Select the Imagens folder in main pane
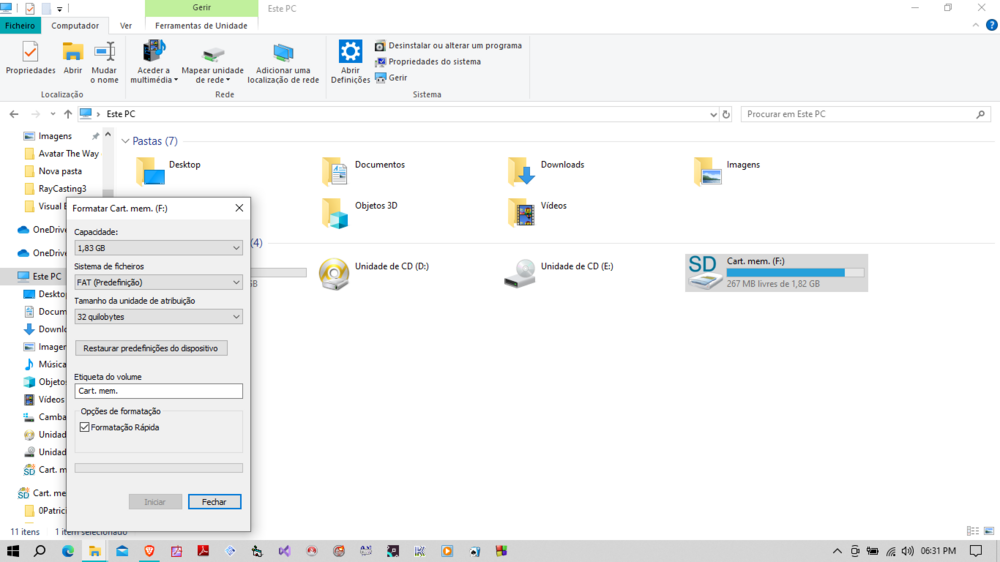Screen dimensions: 1000x562 point(727,171)
